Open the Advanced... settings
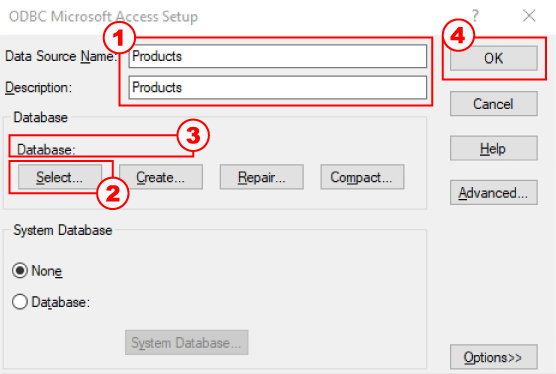The image size is (556, 374). coord(494,193)
